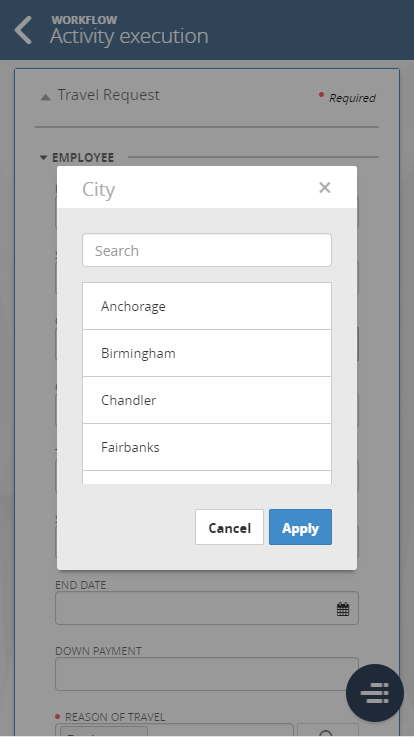Apply the selected city
The height and width of the screenshot is (737, 414).
click(x=300, y=527)
